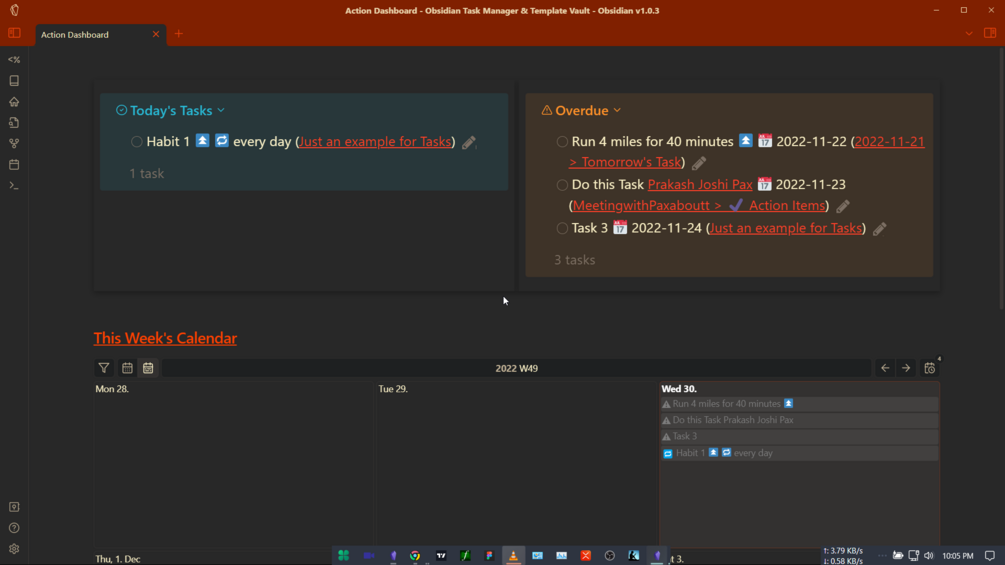Screen dimensions: 1005x565
Task: Click the 10:05 PM taskbar clock
Action: (958, 556)
